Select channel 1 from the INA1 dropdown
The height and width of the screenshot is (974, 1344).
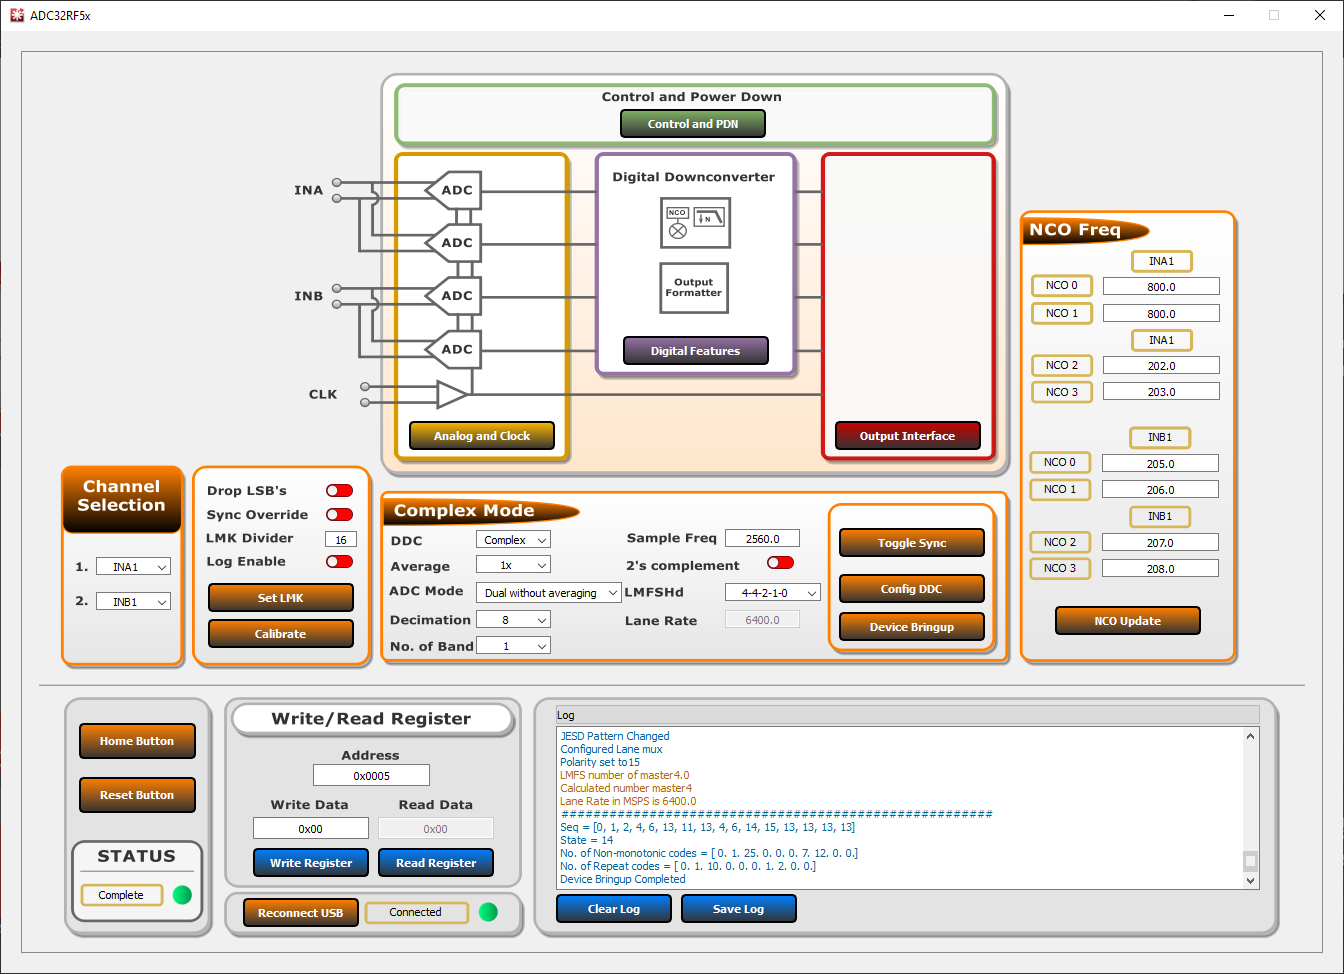133,566
